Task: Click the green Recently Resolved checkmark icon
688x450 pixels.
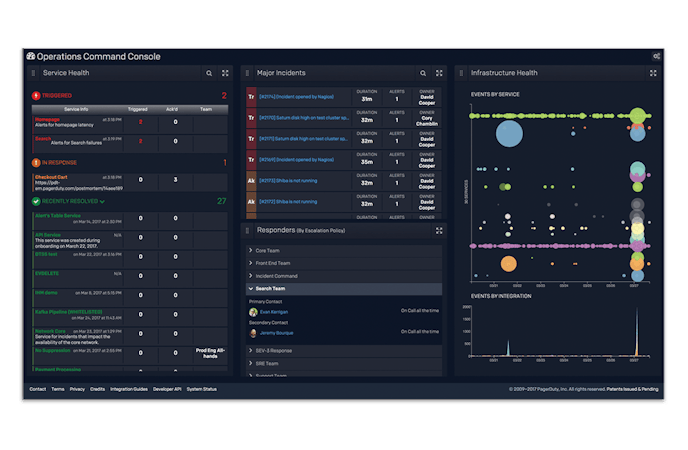Action: [x=36, y=201]
